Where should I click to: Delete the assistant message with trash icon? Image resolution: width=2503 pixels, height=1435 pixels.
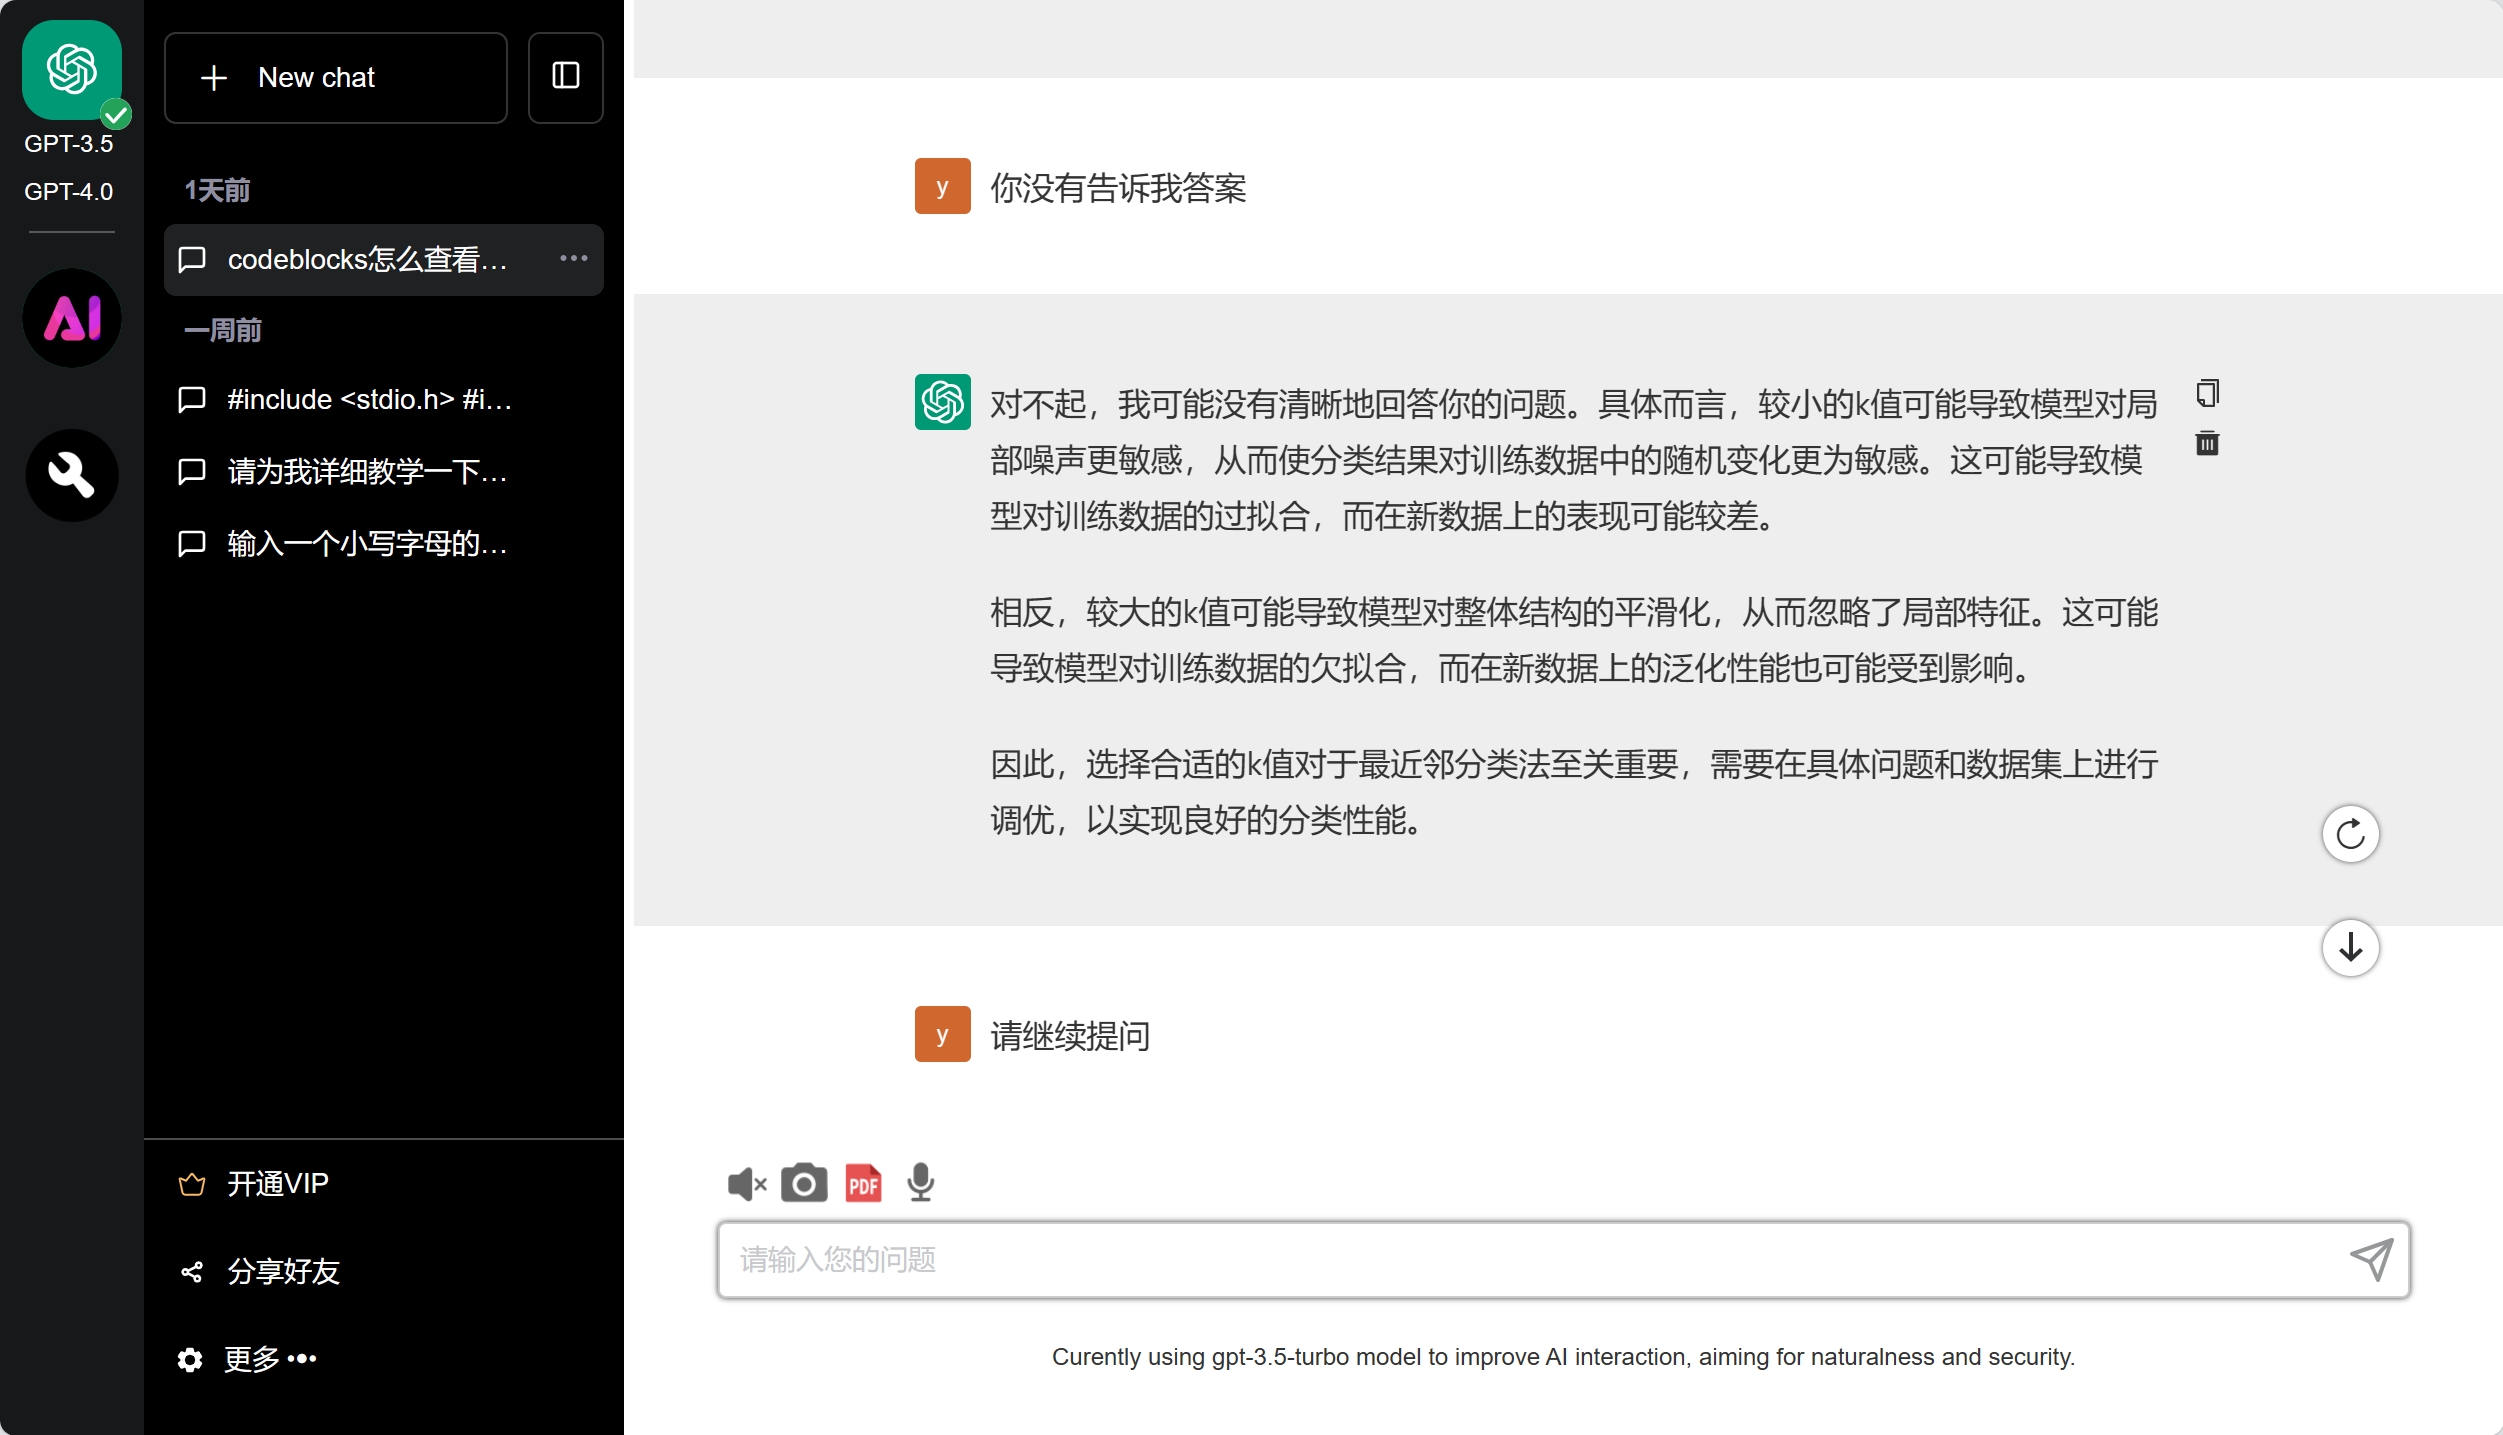coord(2207,443)
